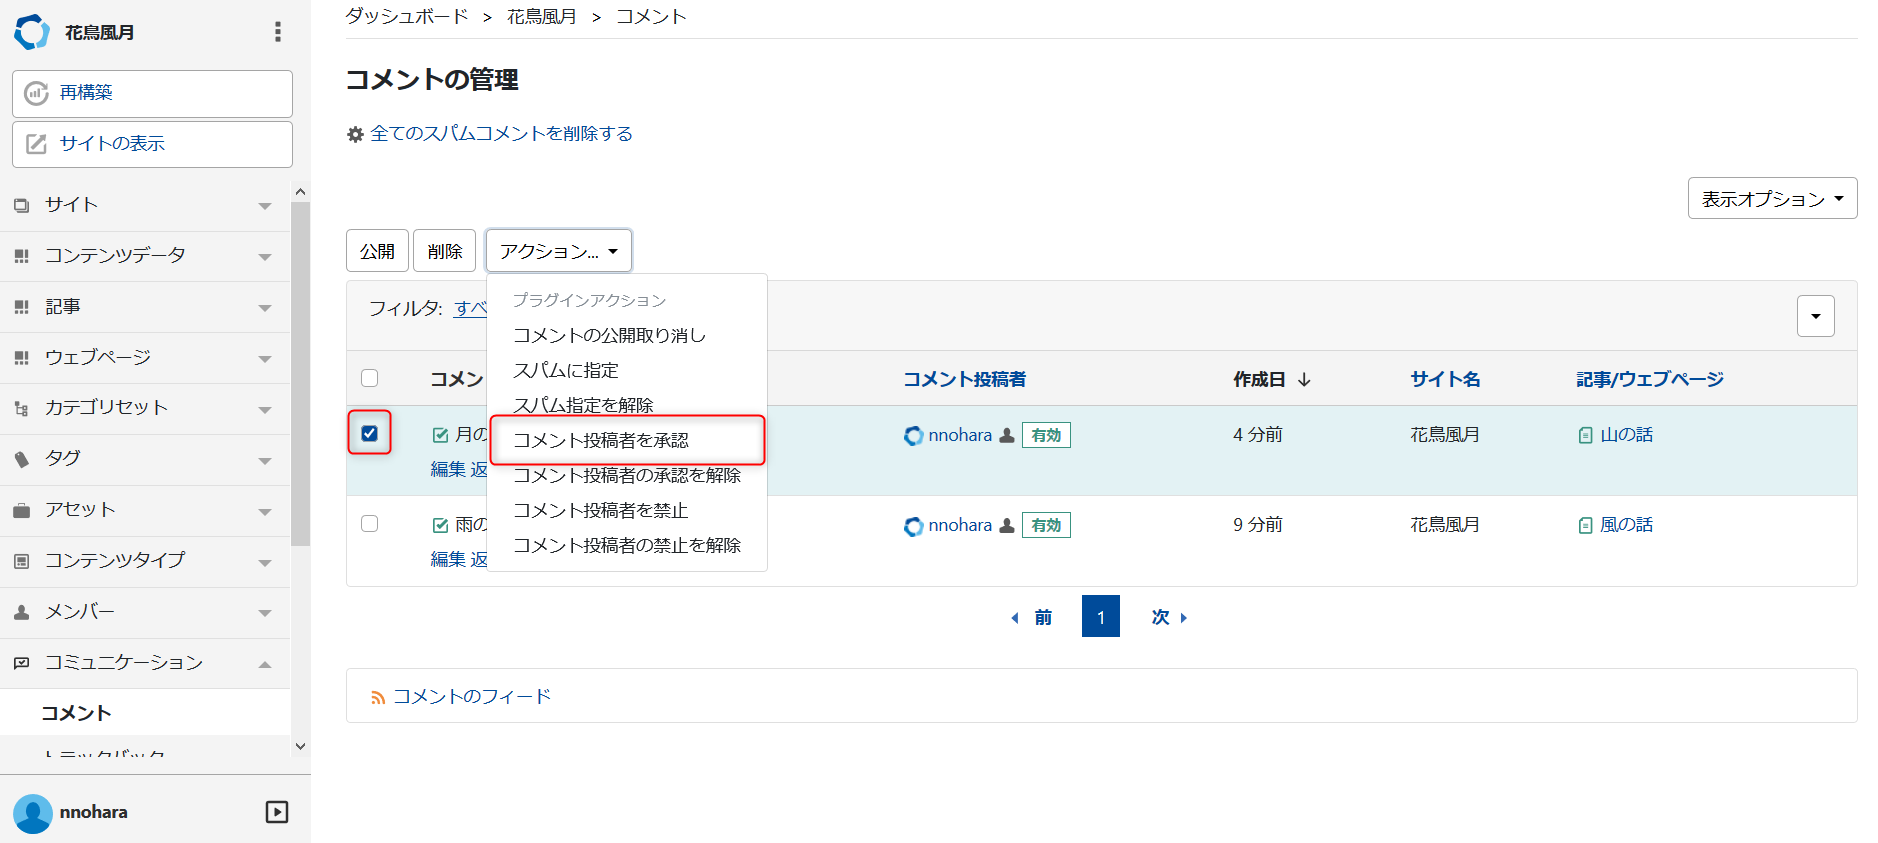
Task: Toggle the select-all checkbox in table header
Action: pyautogui.click(x=370, y=378)
